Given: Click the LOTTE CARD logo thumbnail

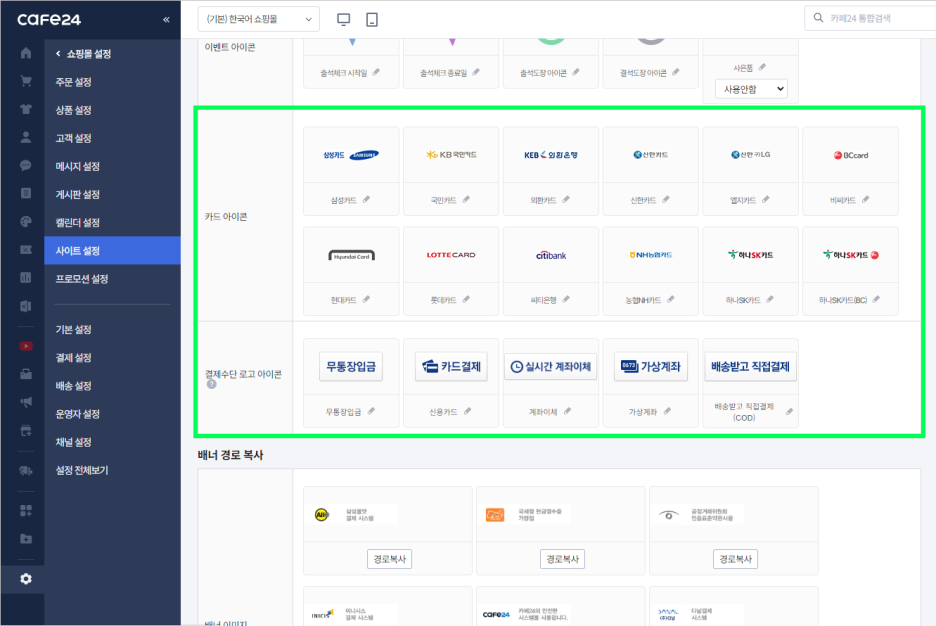Looking at the screenshot, I should [451, 255].
